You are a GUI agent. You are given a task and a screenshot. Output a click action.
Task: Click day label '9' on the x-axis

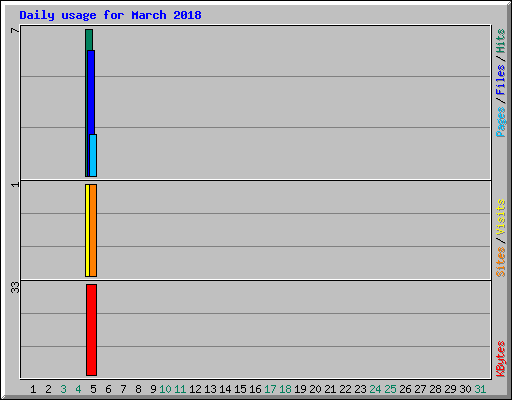153,389
